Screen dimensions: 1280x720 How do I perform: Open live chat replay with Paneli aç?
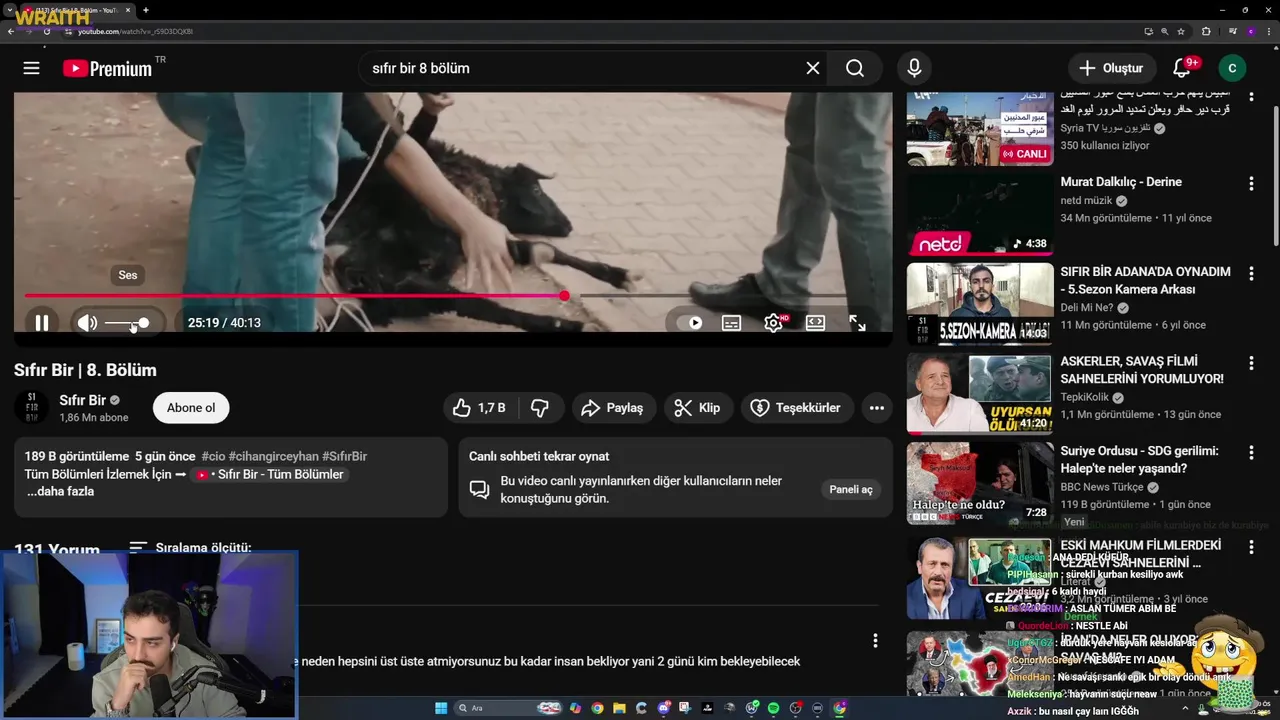(851, 489)
